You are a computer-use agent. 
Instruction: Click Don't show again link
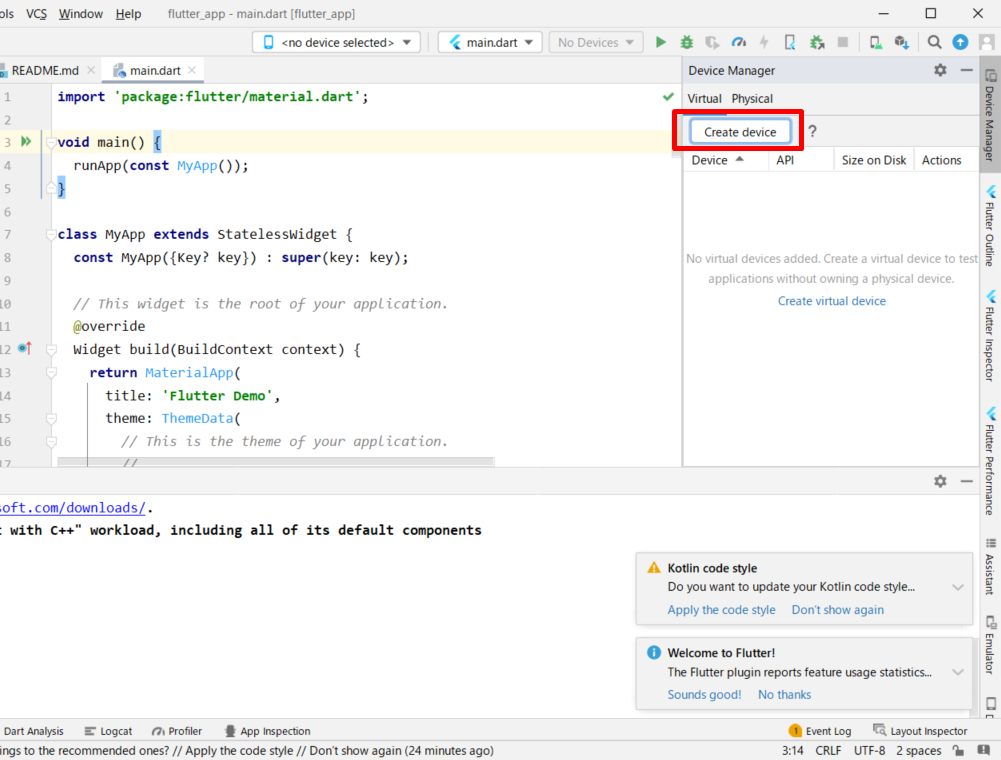coord(838,610)
